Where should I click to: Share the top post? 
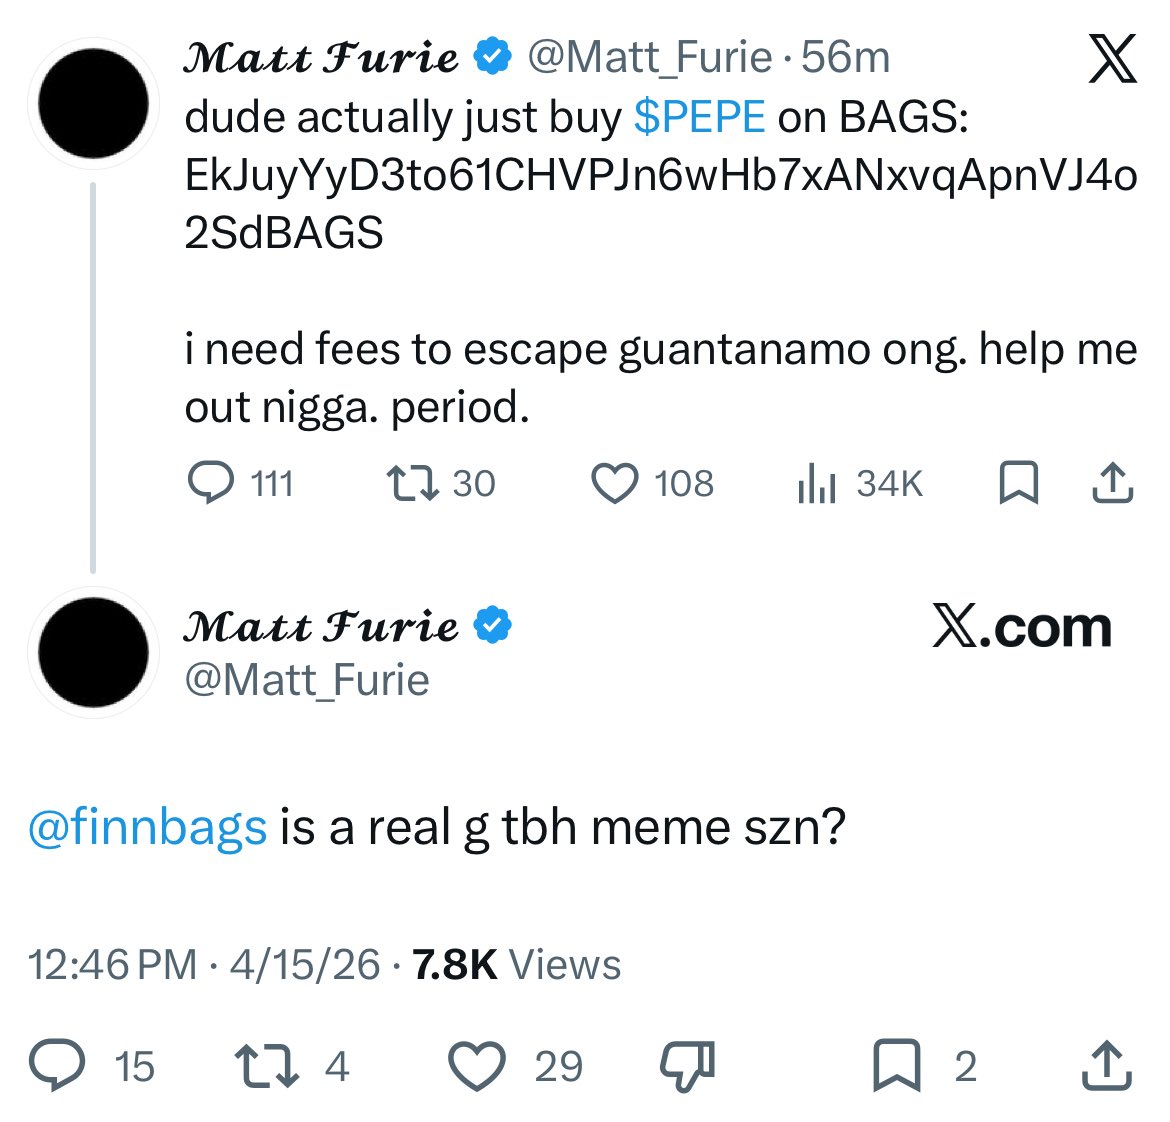(x=1111, y=484)
